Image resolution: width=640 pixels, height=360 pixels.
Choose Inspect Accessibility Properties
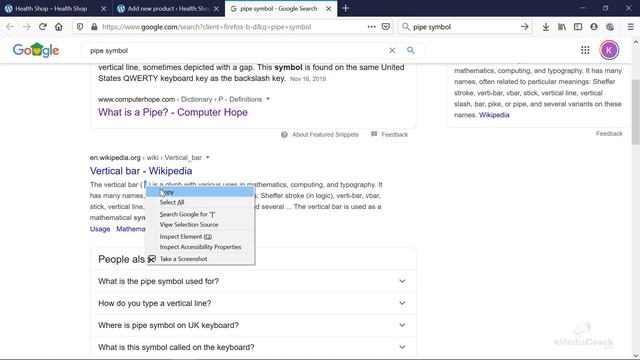(x=200, y=247)
